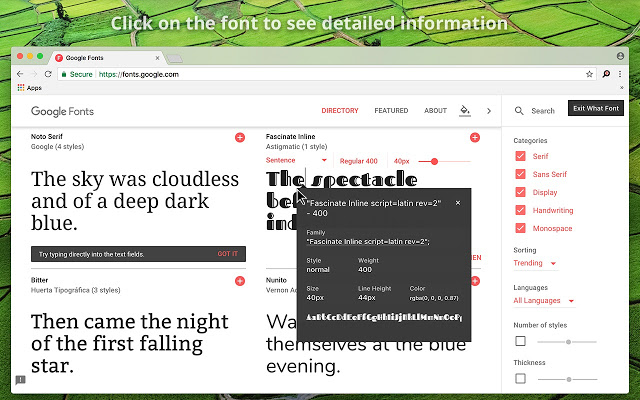Click the green Secure lock indicator
This screenshot has height=400, width=640.
[x=77, y=74]
